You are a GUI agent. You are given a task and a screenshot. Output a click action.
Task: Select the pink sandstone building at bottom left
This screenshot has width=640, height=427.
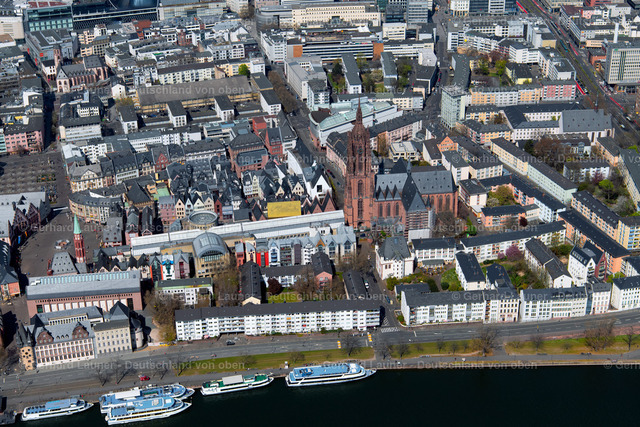(x=82, y=293)
